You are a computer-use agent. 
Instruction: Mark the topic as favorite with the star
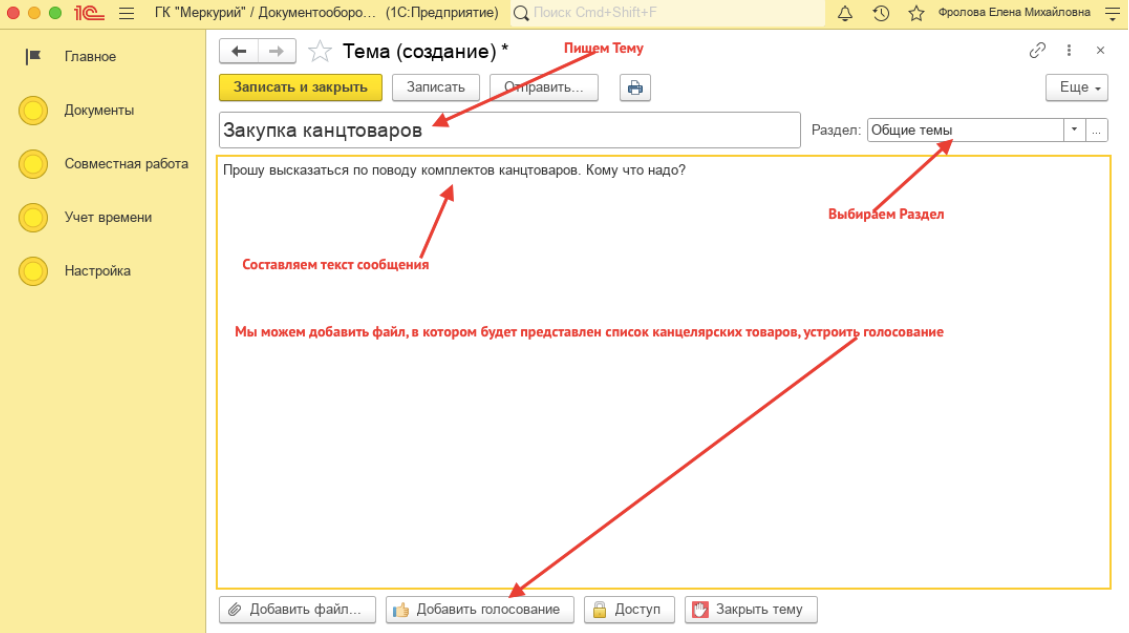pos(320,51)
